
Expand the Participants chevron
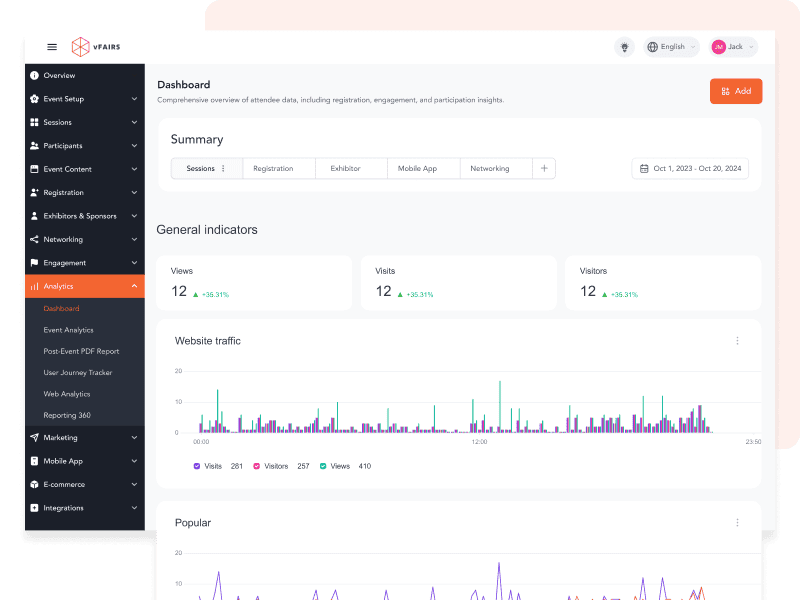(134, 146)
